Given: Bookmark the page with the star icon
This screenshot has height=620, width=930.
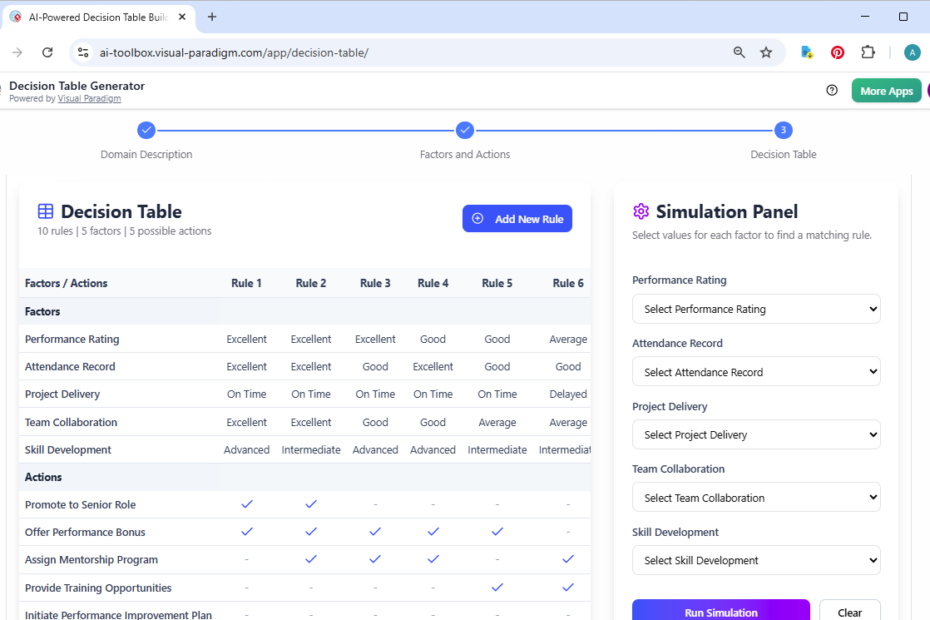Looking at the screenshot, I should 767,52.
